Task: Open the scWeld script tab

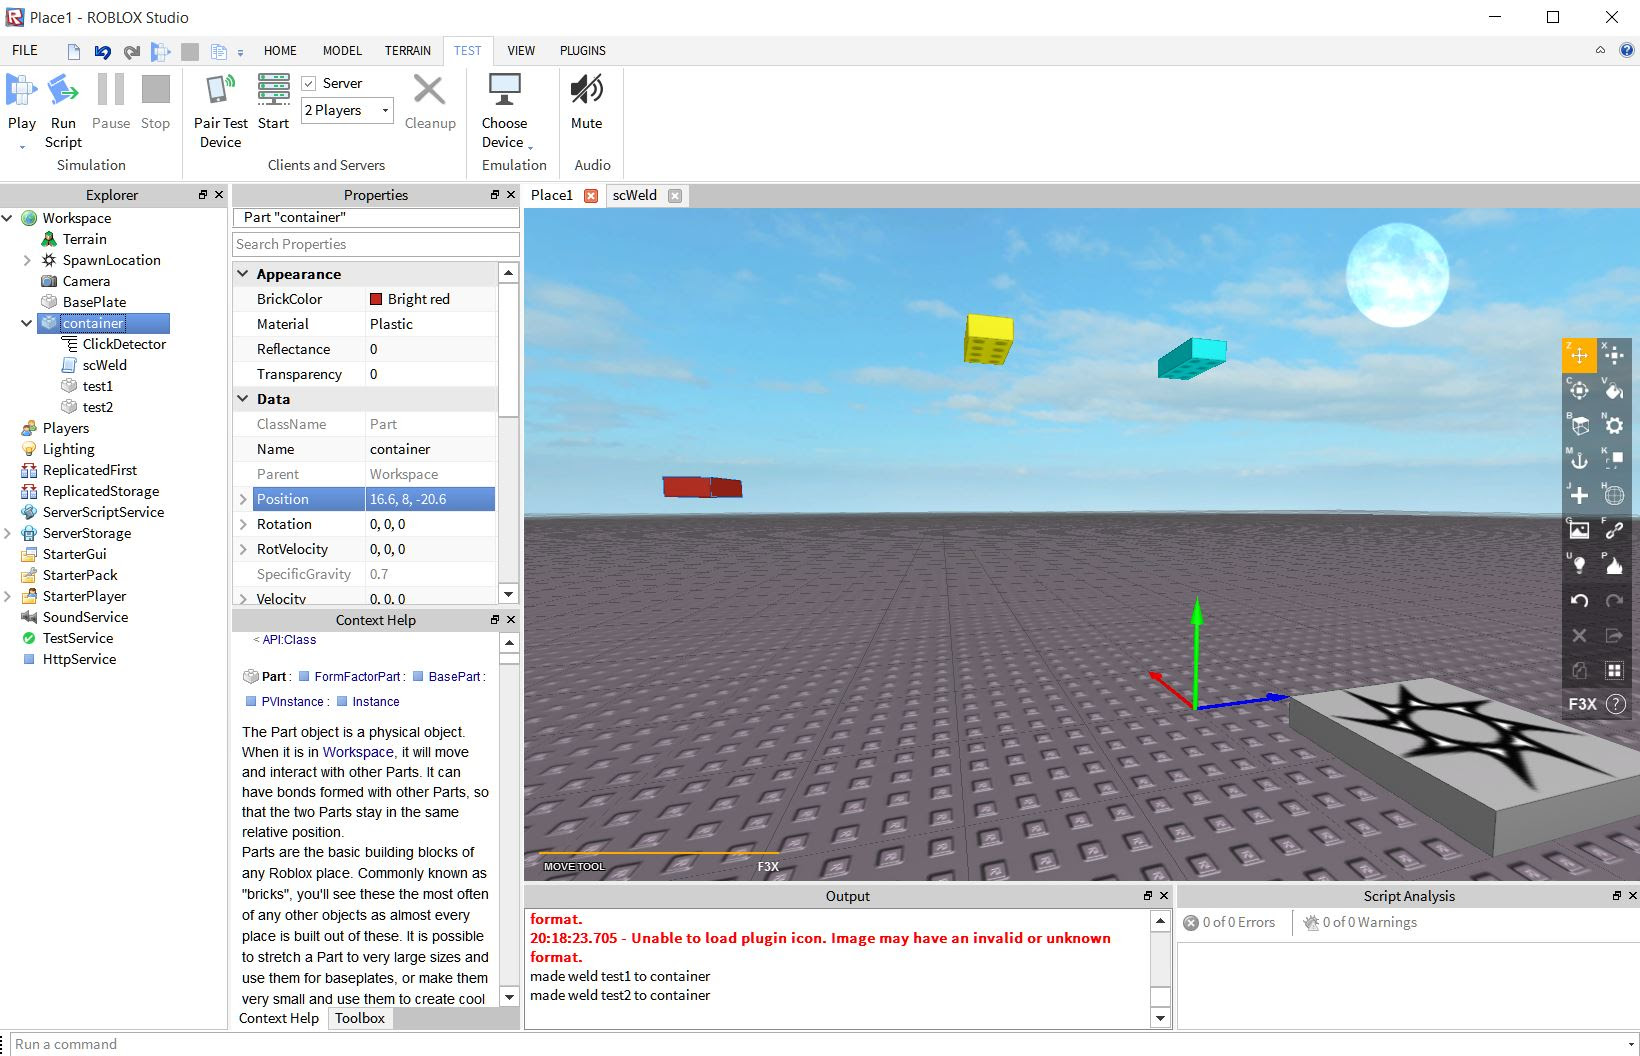Action: click(x=635, y=195)
